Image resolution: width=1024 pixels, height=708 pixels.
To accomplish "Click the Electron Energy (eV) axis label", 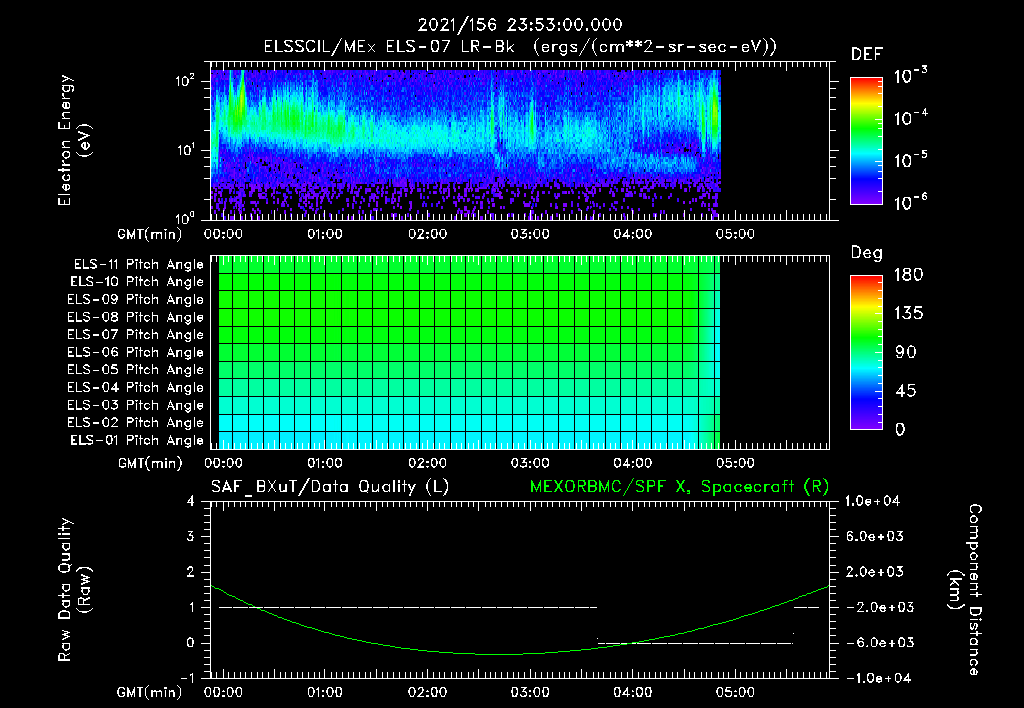I will pos(74,140).
